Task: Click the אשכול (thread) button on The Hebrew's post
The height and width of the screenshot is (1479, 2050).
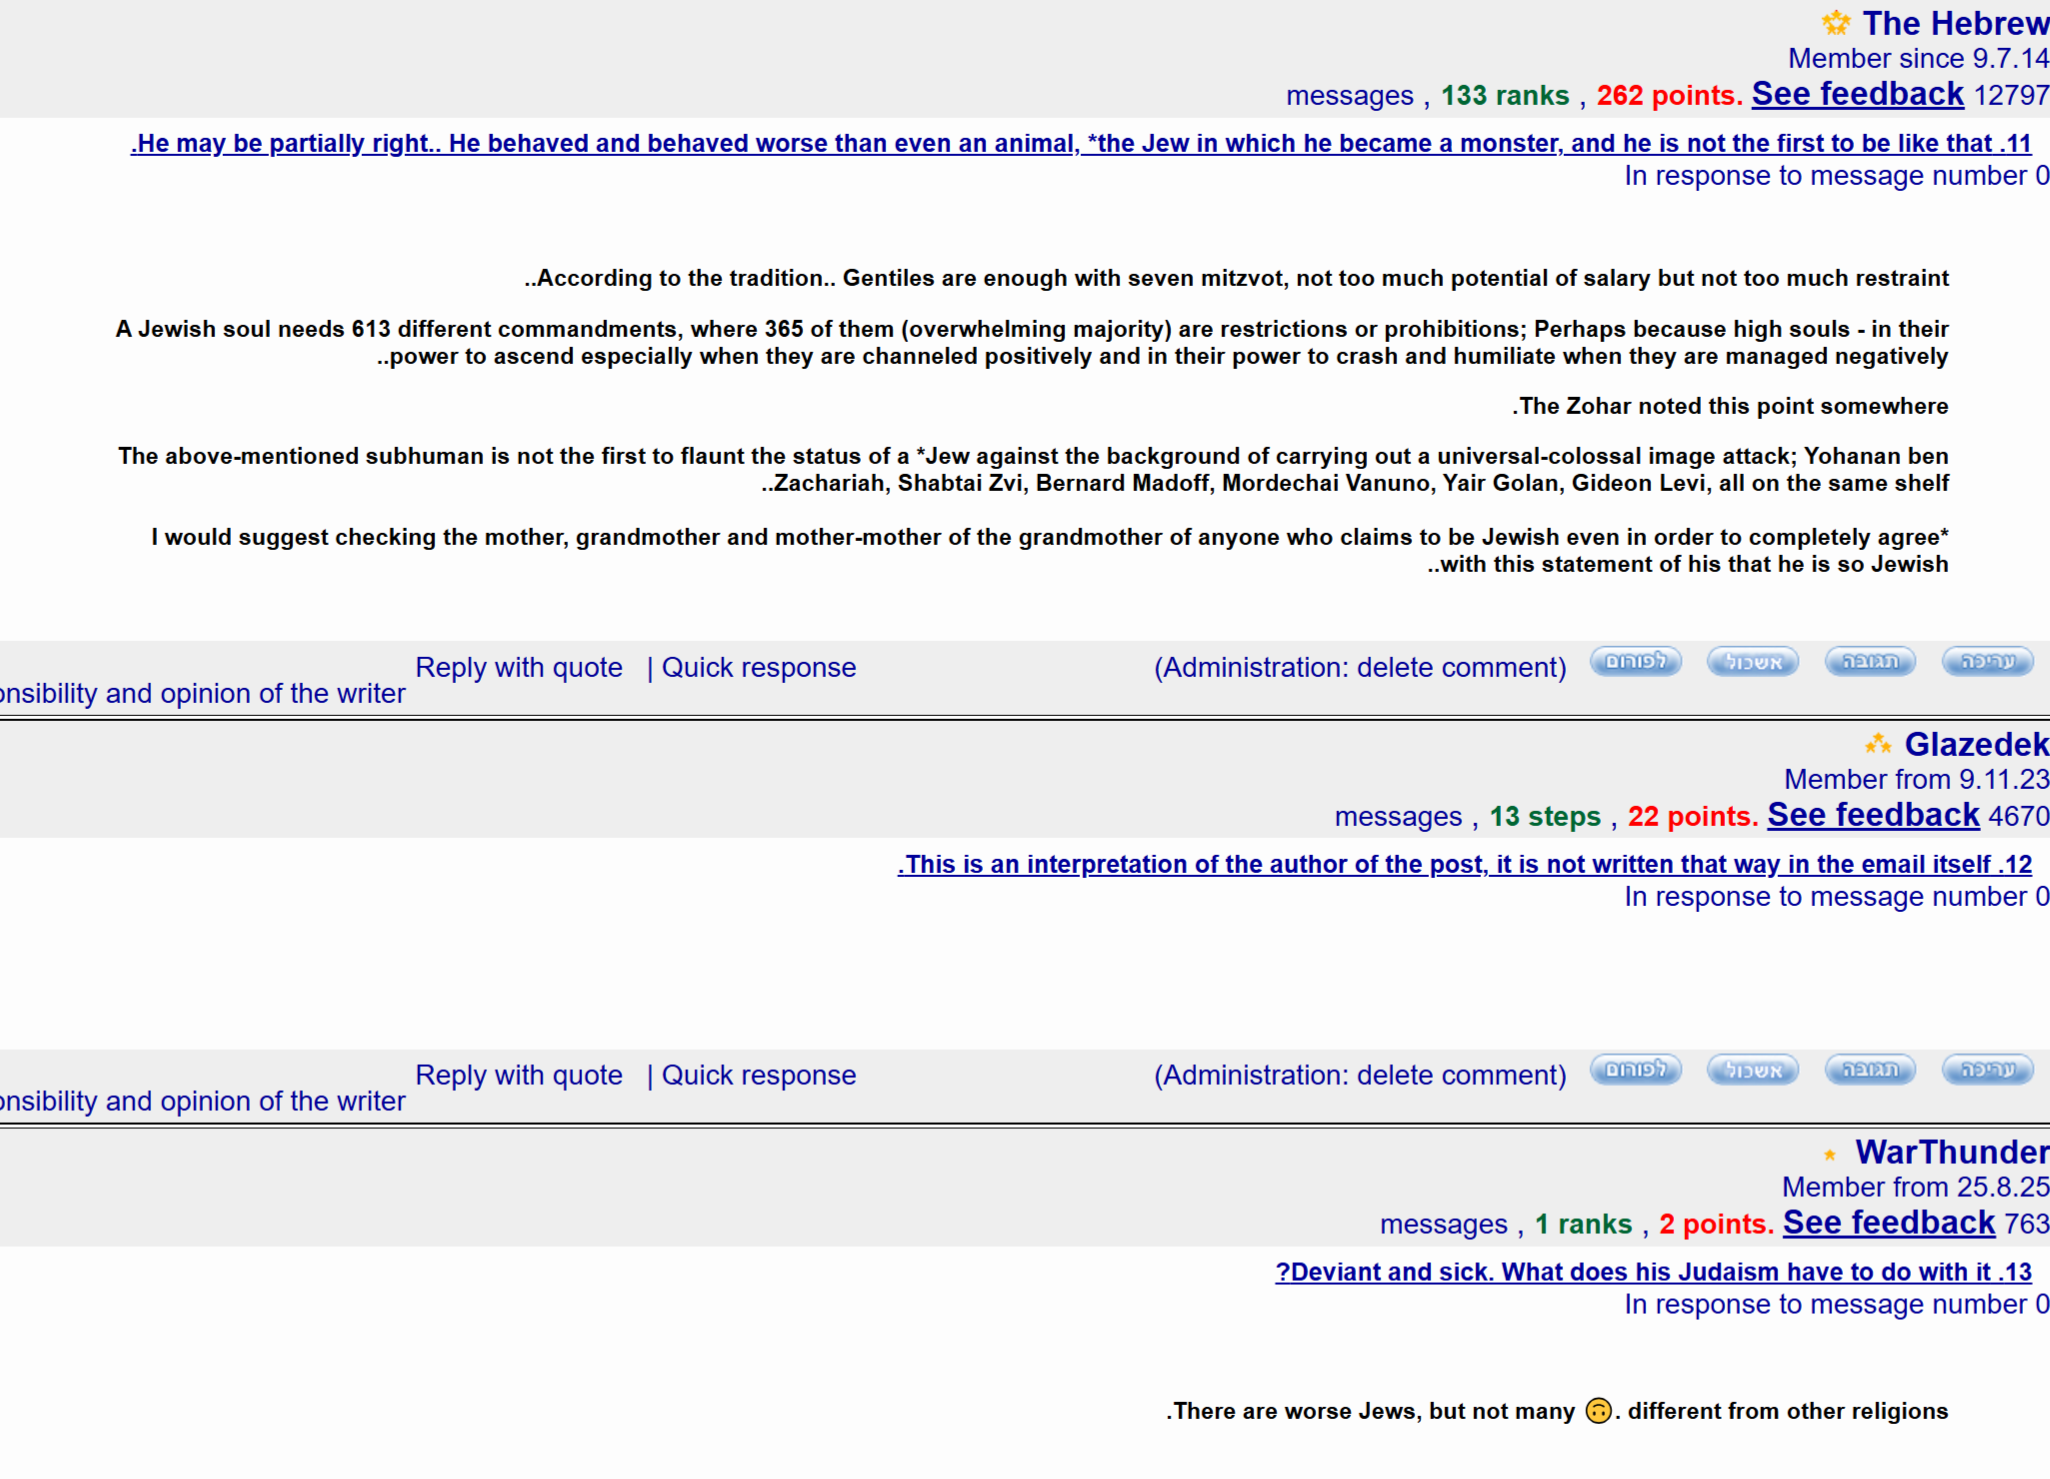Action: click(x=1752, y=662)
